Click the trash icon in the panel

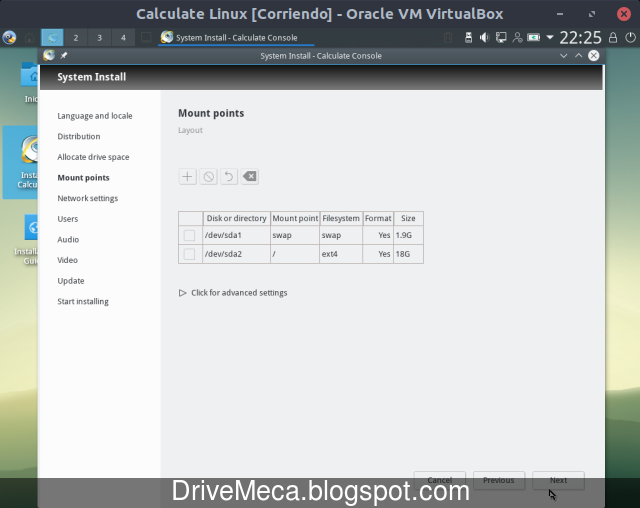pos(448,38)
